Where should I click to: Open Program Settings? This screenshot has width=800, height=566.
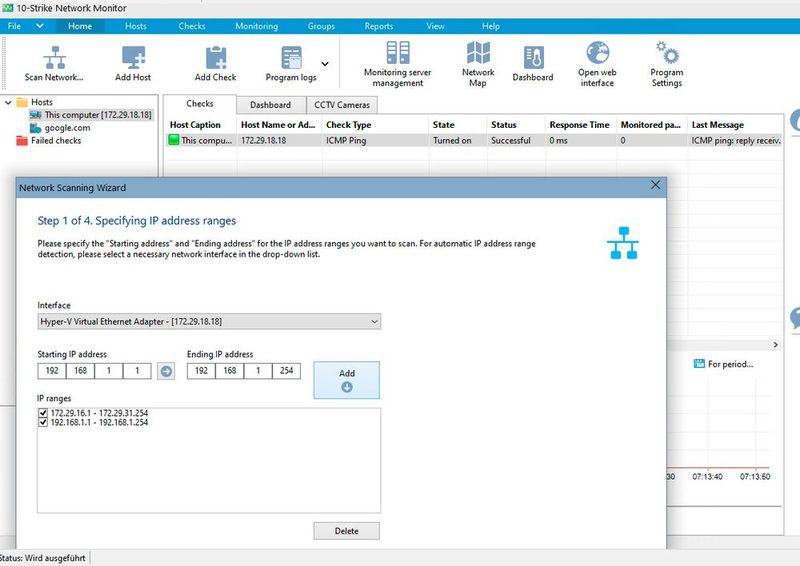click(666, 63)
